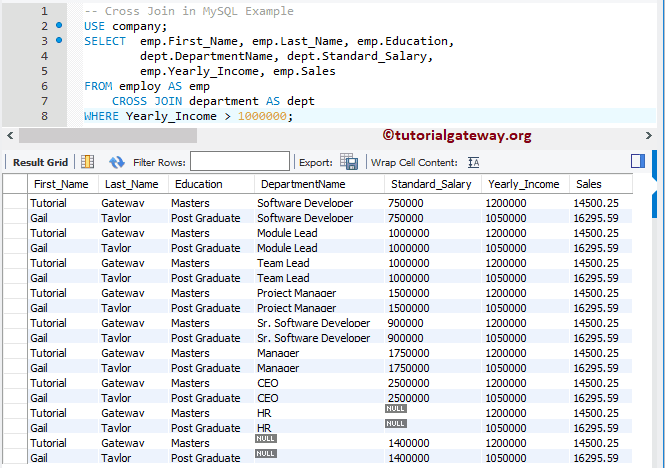Screen dimensions: 665x468
Task: Sort by Last_Name column header
Action: click(x=131, y=184)
